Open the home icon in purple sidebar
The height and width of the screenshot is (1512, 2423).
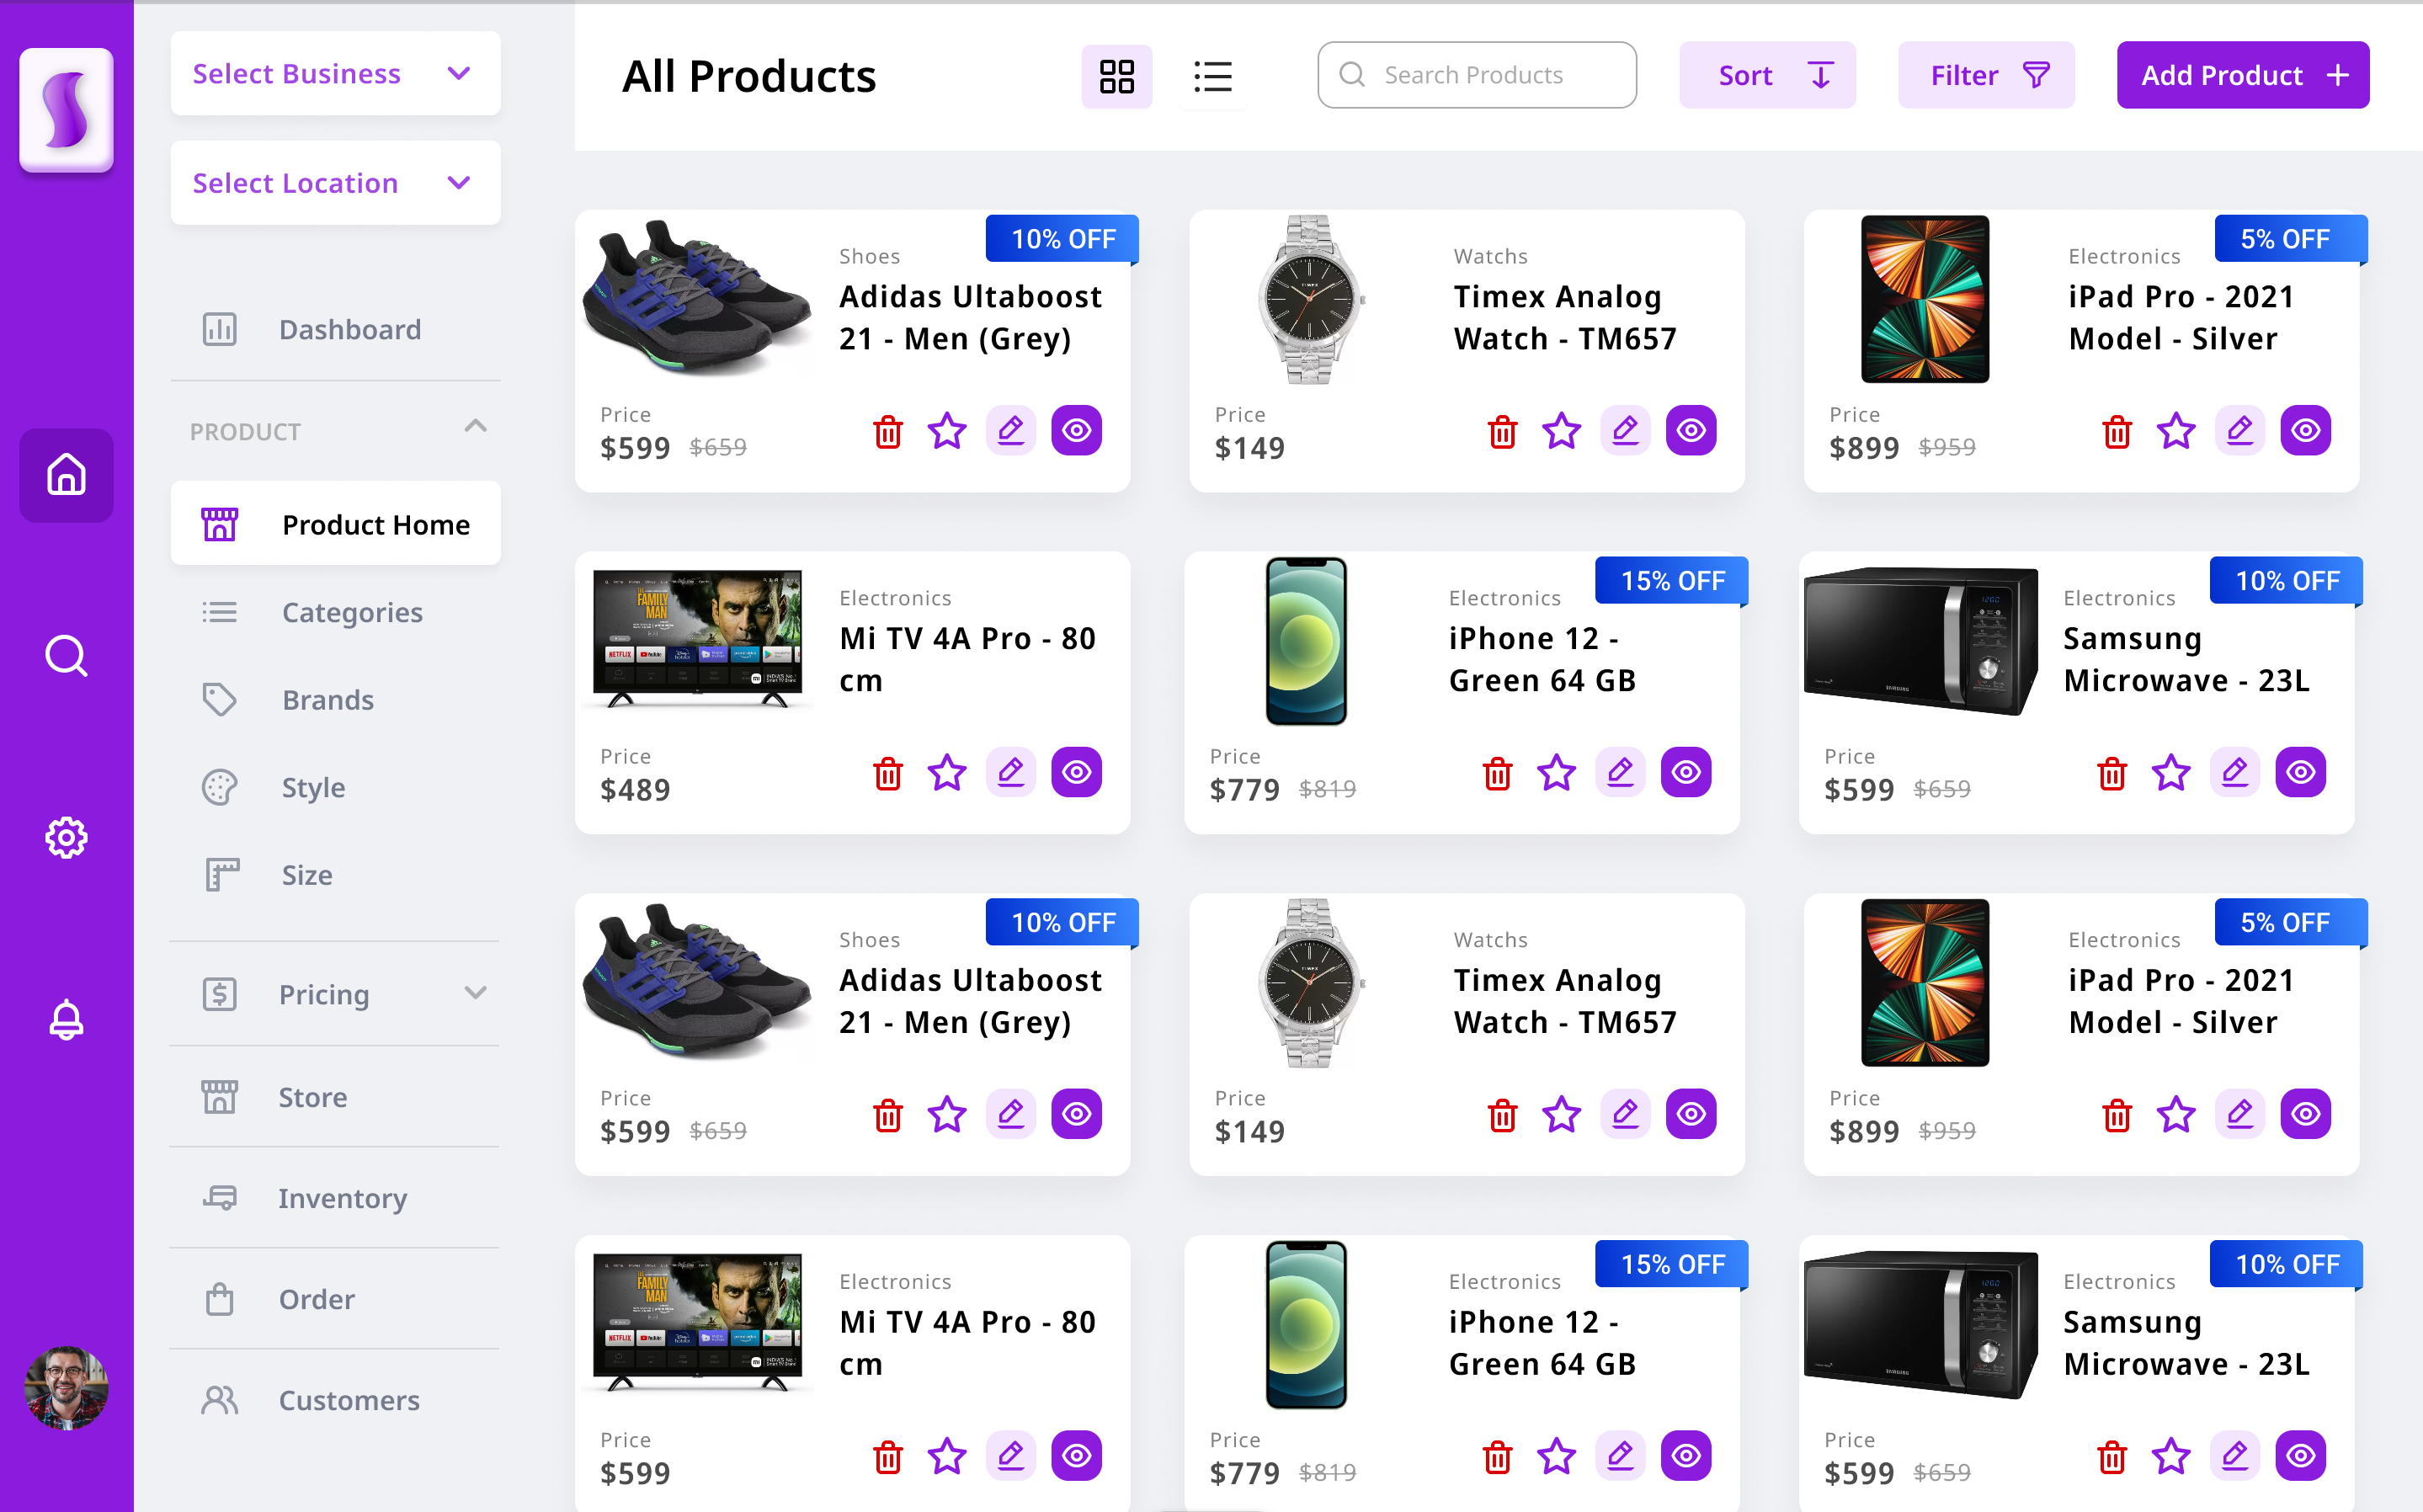point(66,476)
